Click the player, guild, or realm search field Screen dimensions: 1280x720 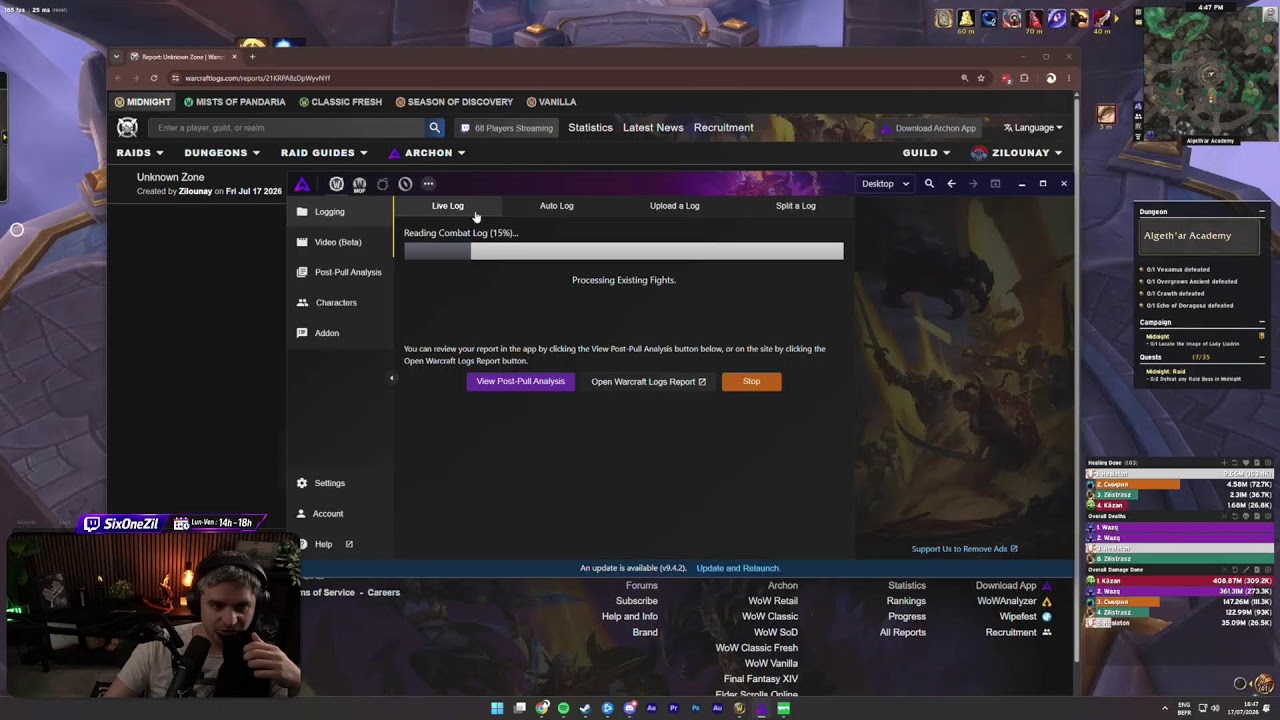click(x=287, y=128)
